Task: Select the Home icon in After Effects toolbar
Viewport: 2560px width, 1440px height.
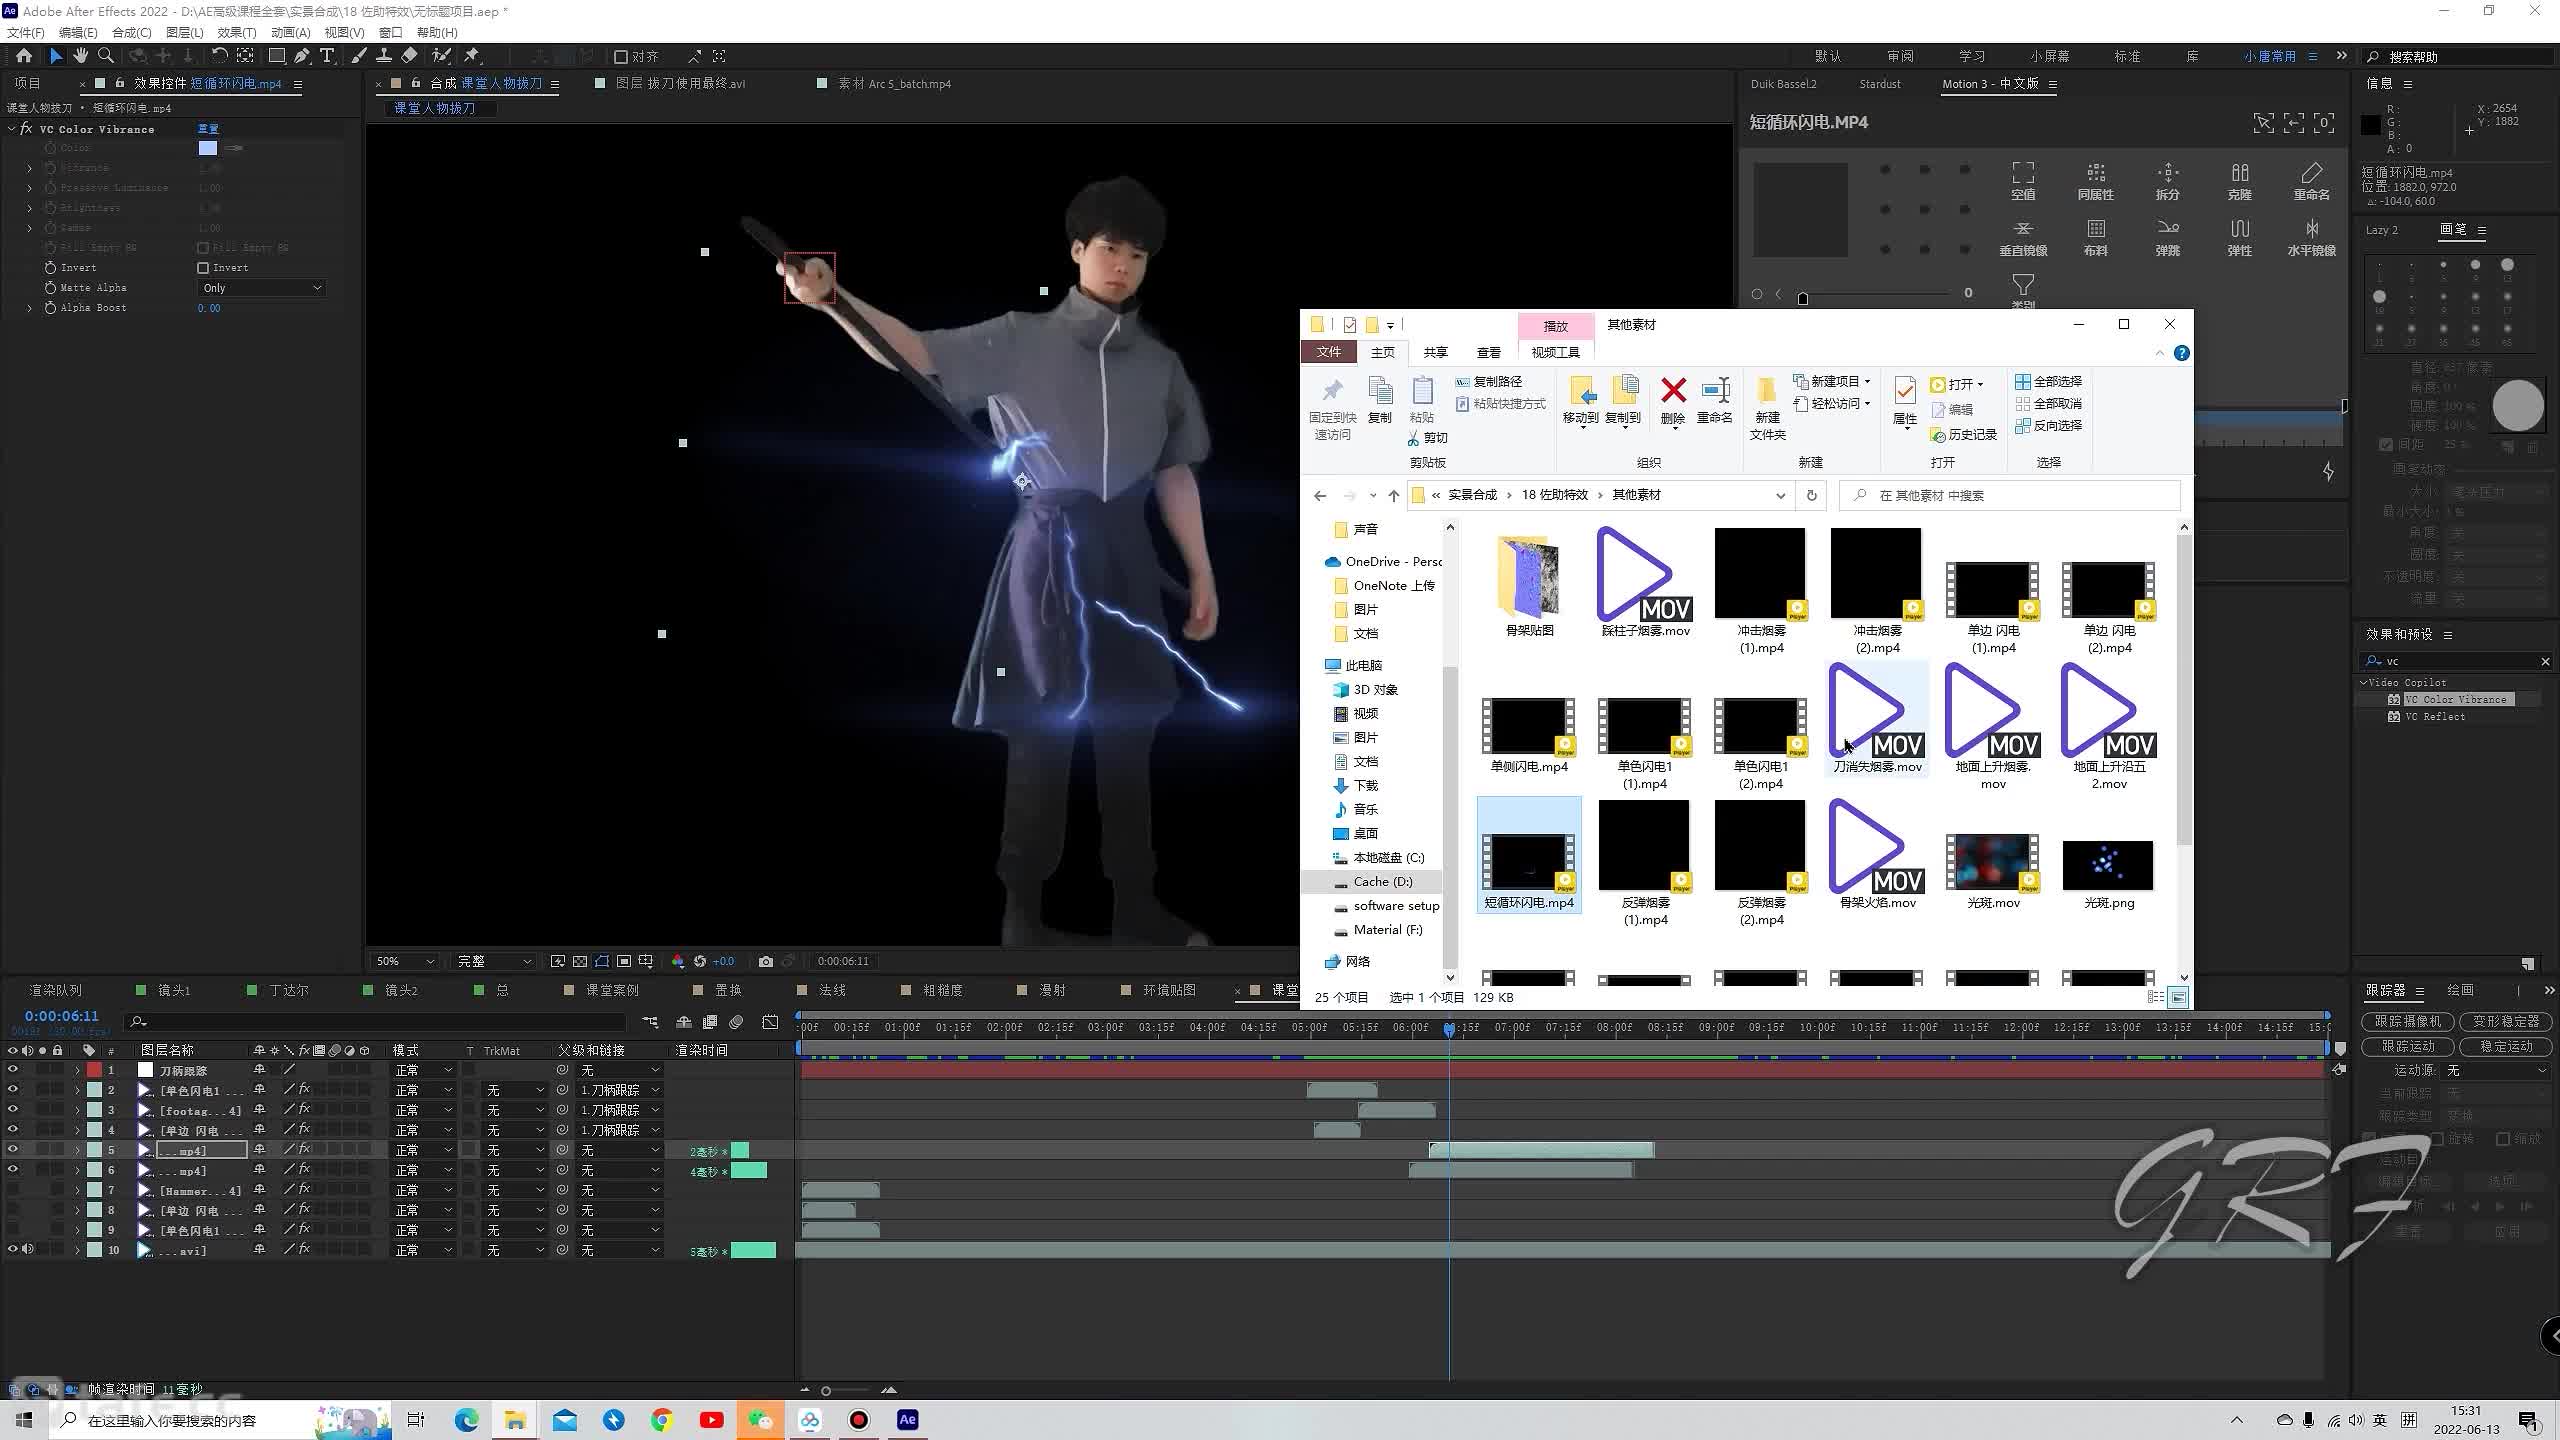Action: click(x=24, y=56)
